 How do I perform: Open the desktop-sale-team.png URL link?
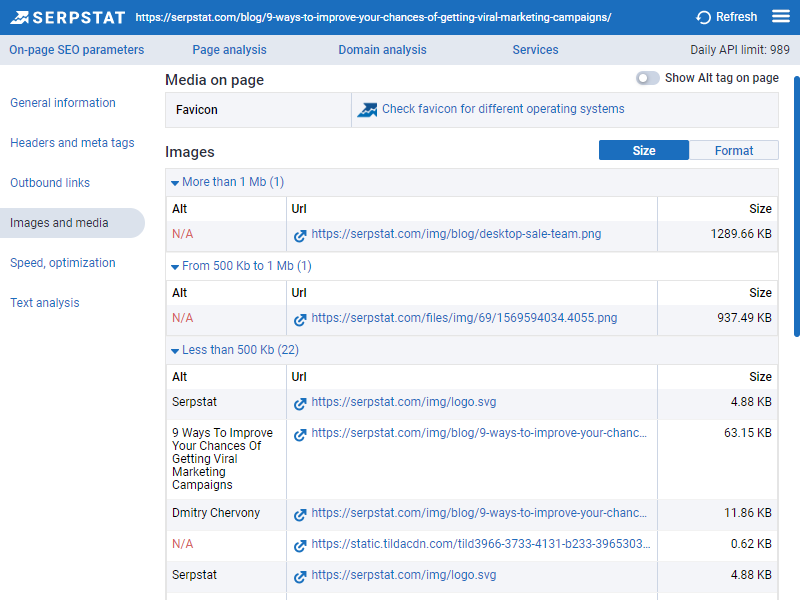point(456,234)
